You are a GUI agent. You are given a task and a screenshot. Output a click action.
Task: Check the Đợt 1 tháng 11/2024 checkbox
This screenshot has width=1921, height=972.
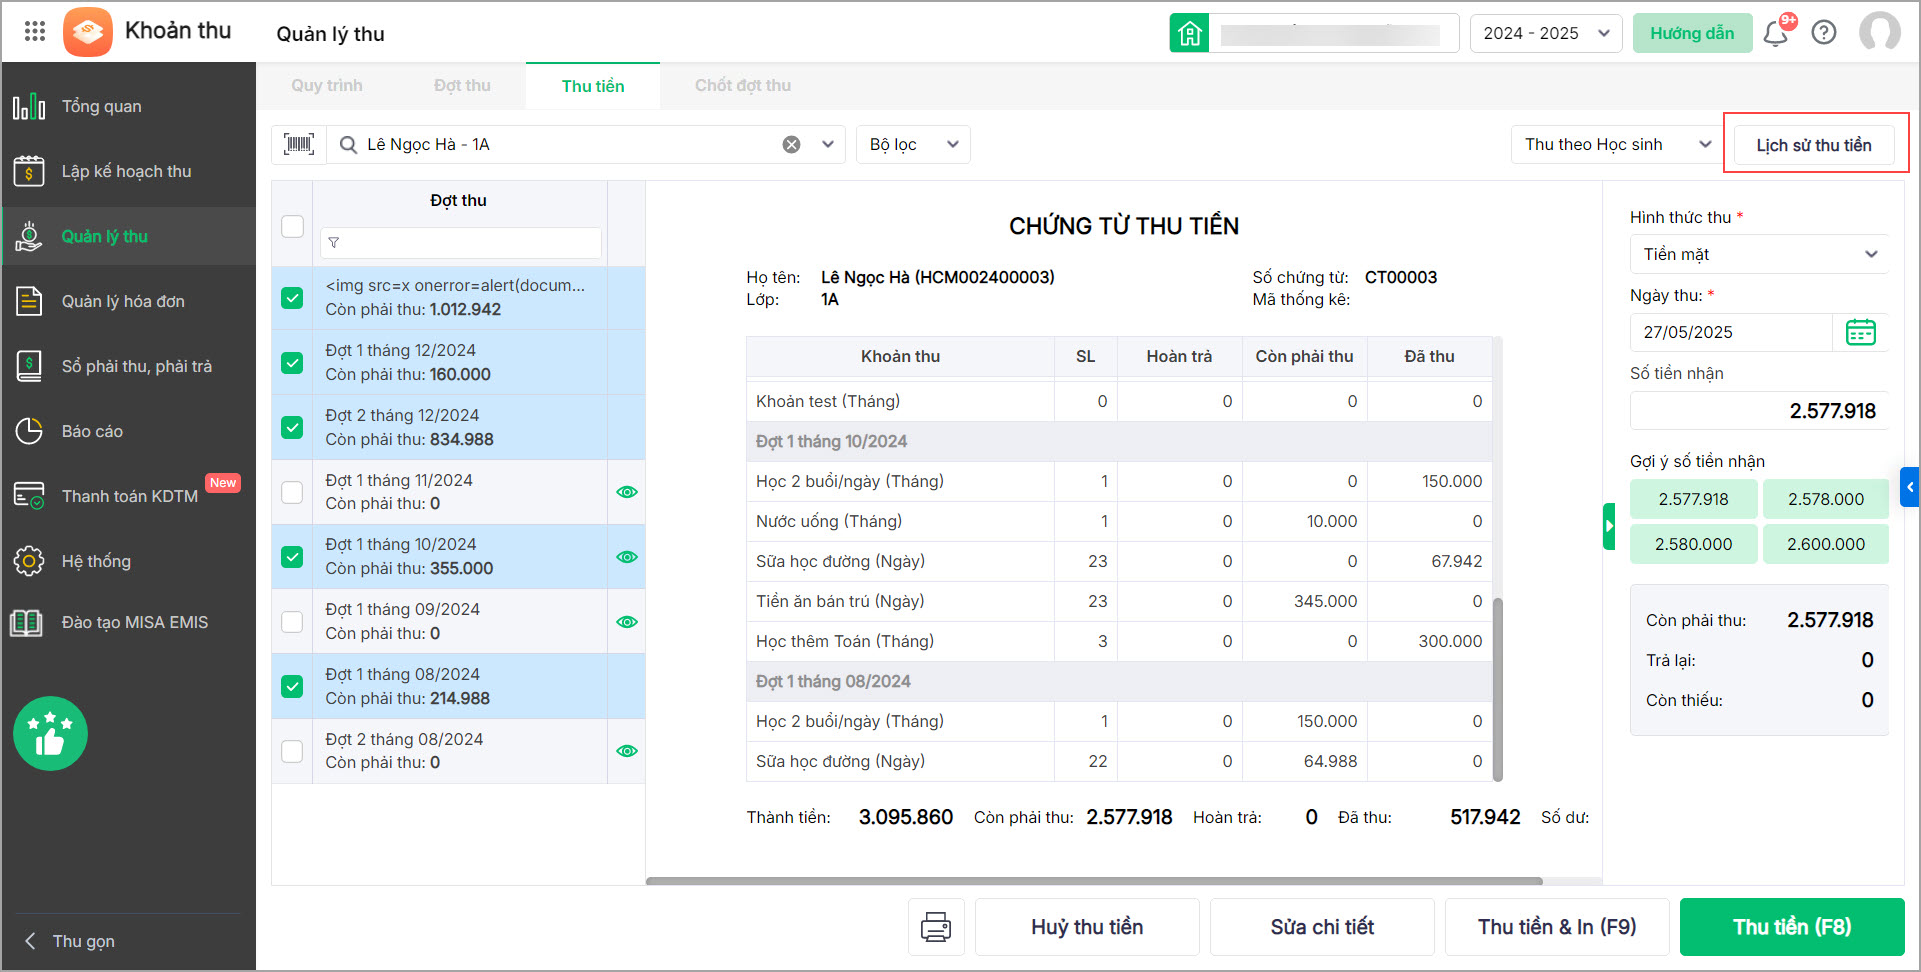pos(292,492)
